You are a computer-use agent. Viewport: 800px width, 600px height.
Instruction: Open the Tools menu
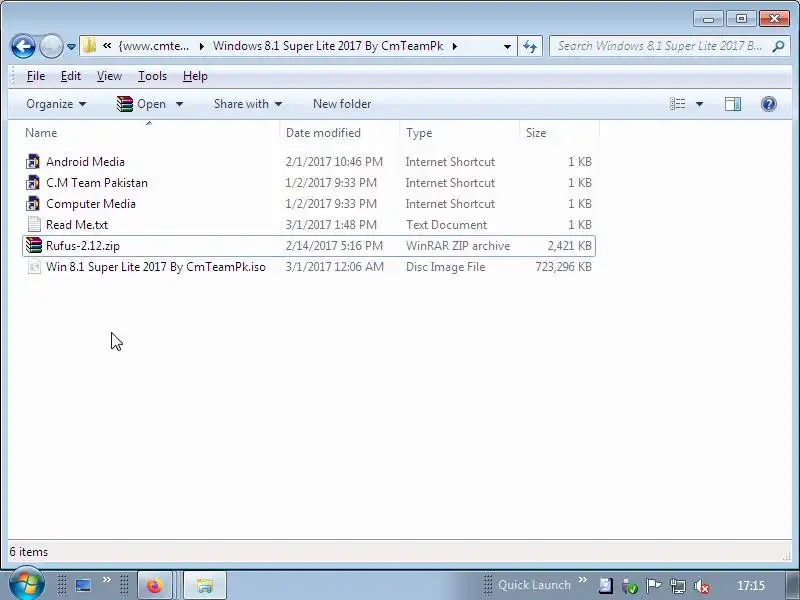[x=152, y=76]
